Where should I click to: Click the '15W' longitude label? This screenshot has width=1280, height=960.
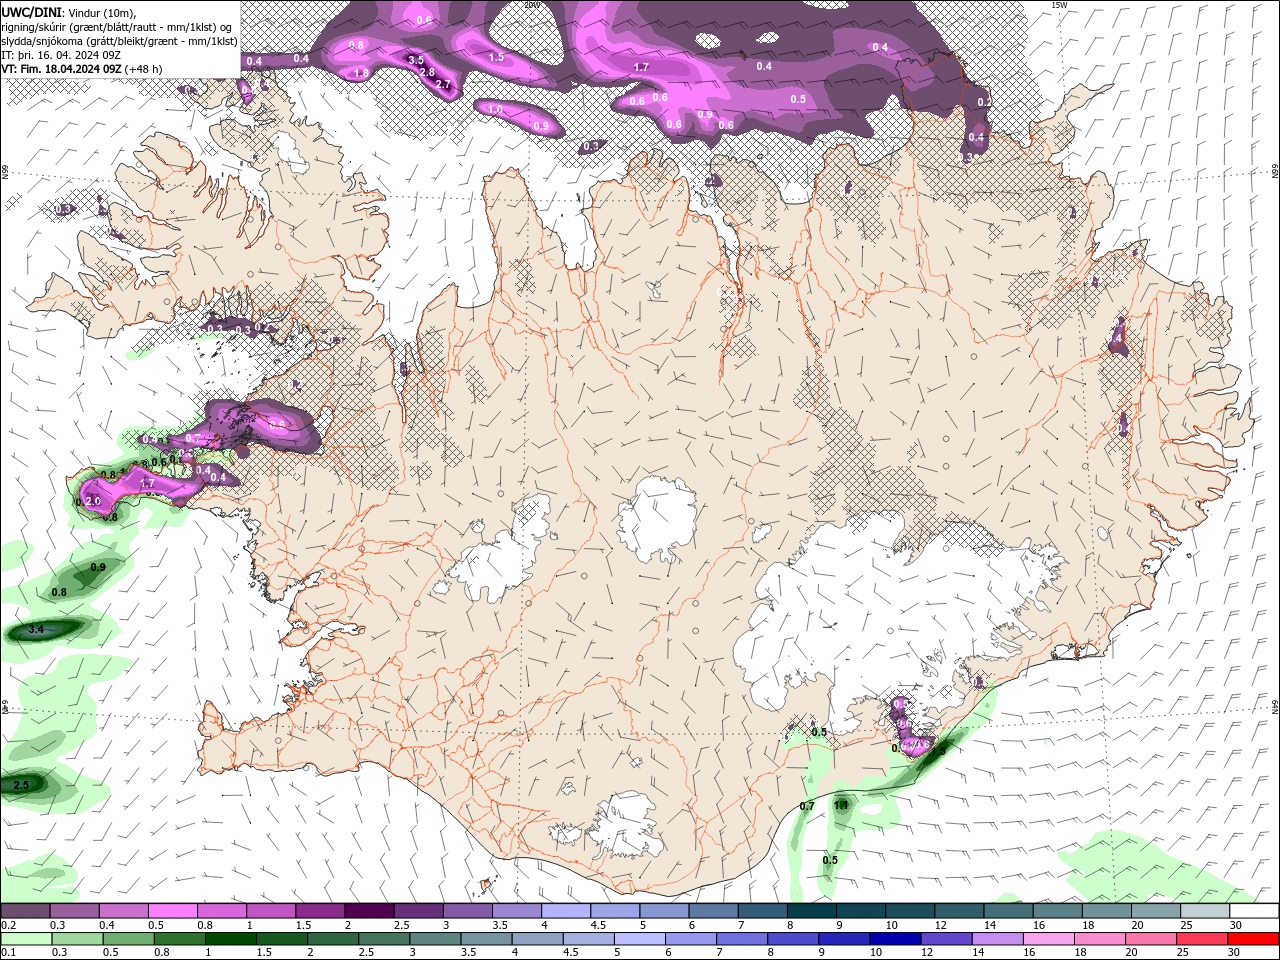pyautogui.click(x=1060, y=5)
